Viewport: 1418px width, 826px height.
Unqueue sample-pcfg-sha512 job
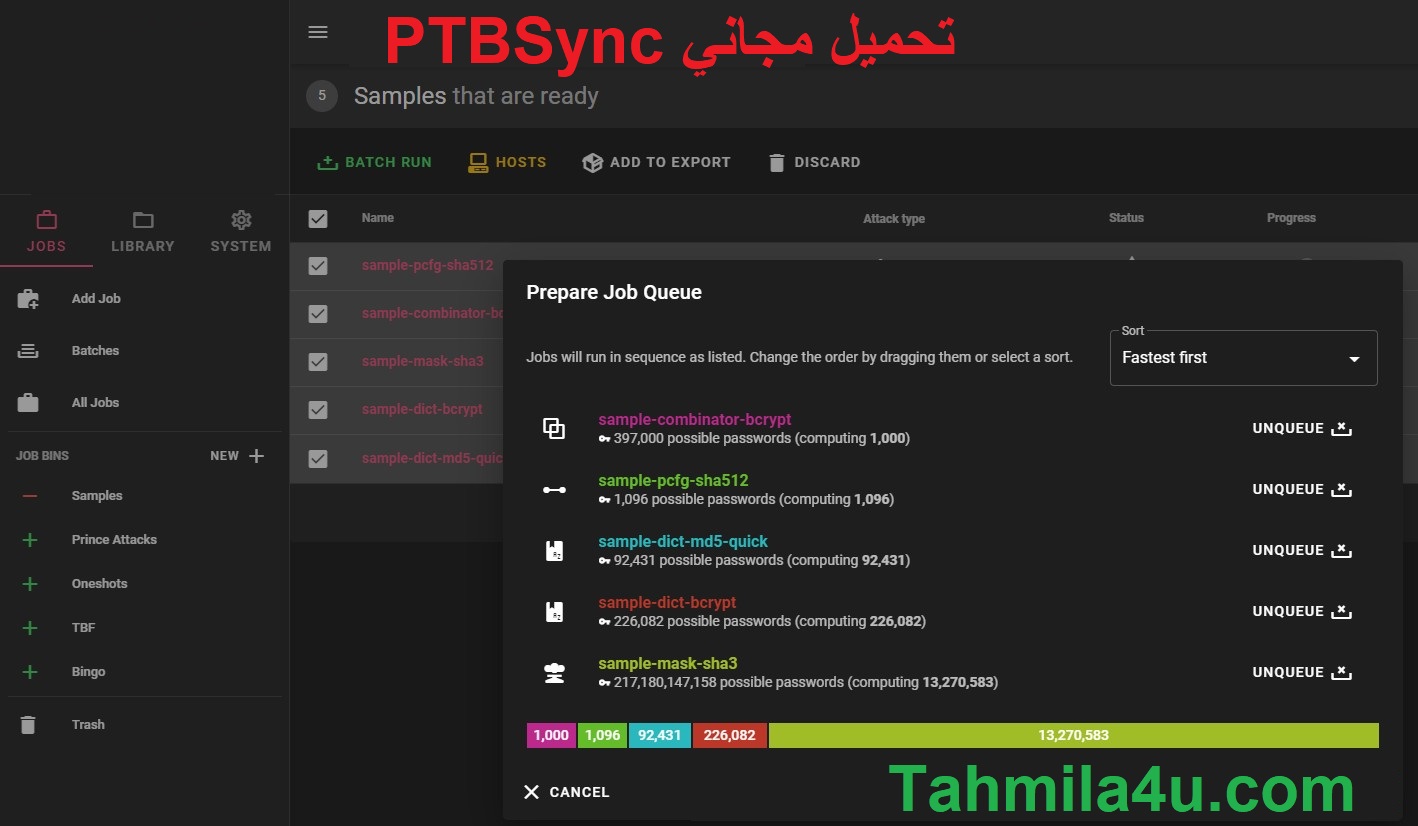click(1302, 489)
